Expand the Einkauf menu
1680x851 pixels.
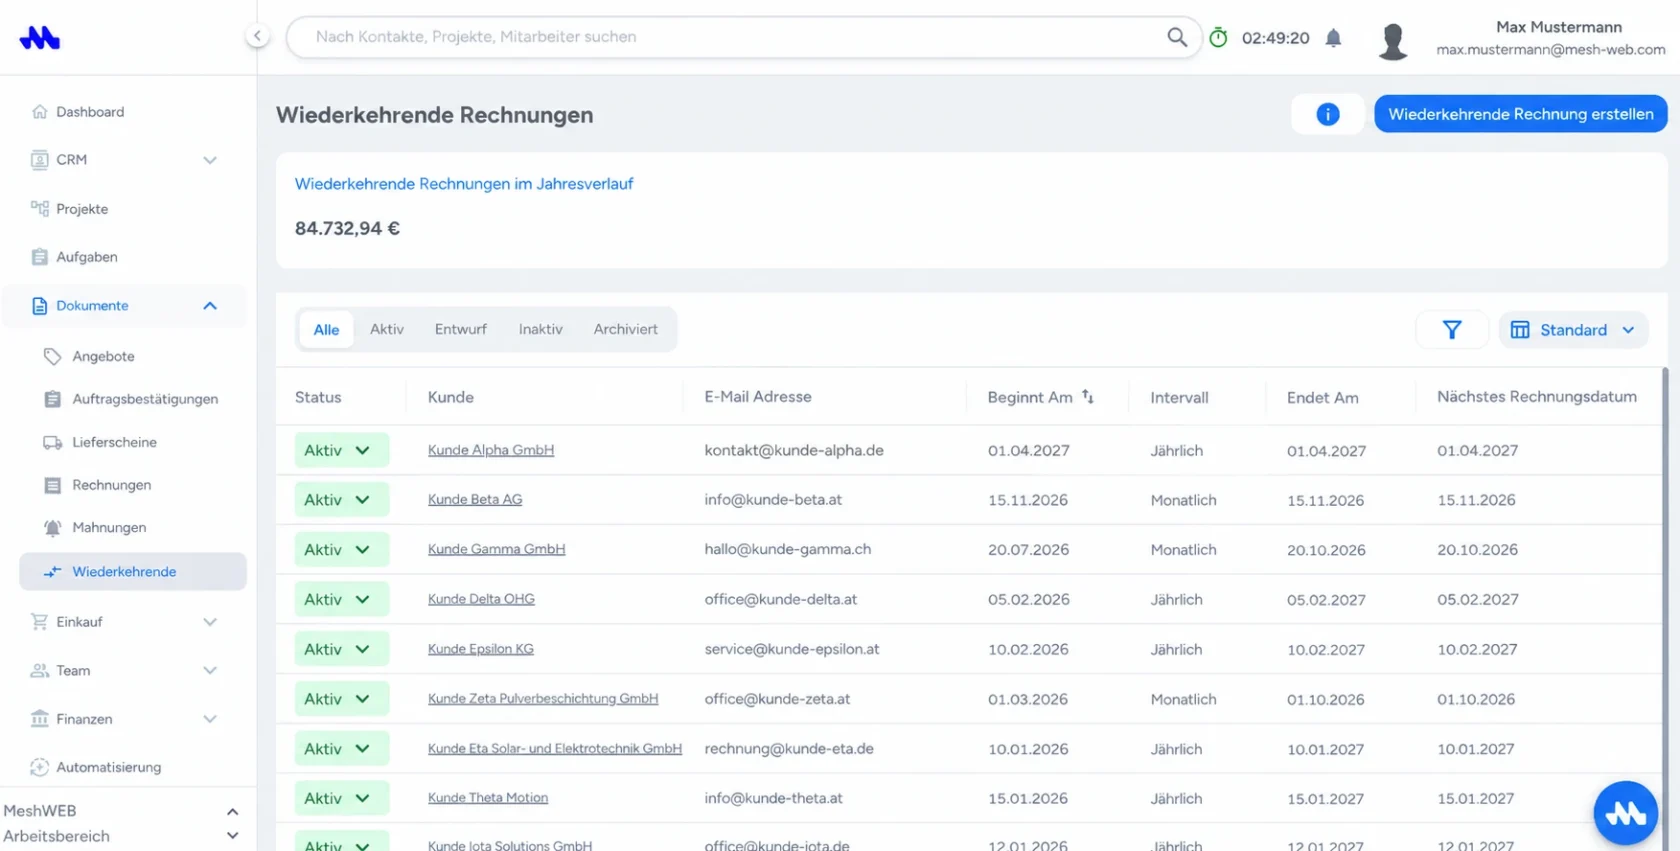[x=210, y=622]
